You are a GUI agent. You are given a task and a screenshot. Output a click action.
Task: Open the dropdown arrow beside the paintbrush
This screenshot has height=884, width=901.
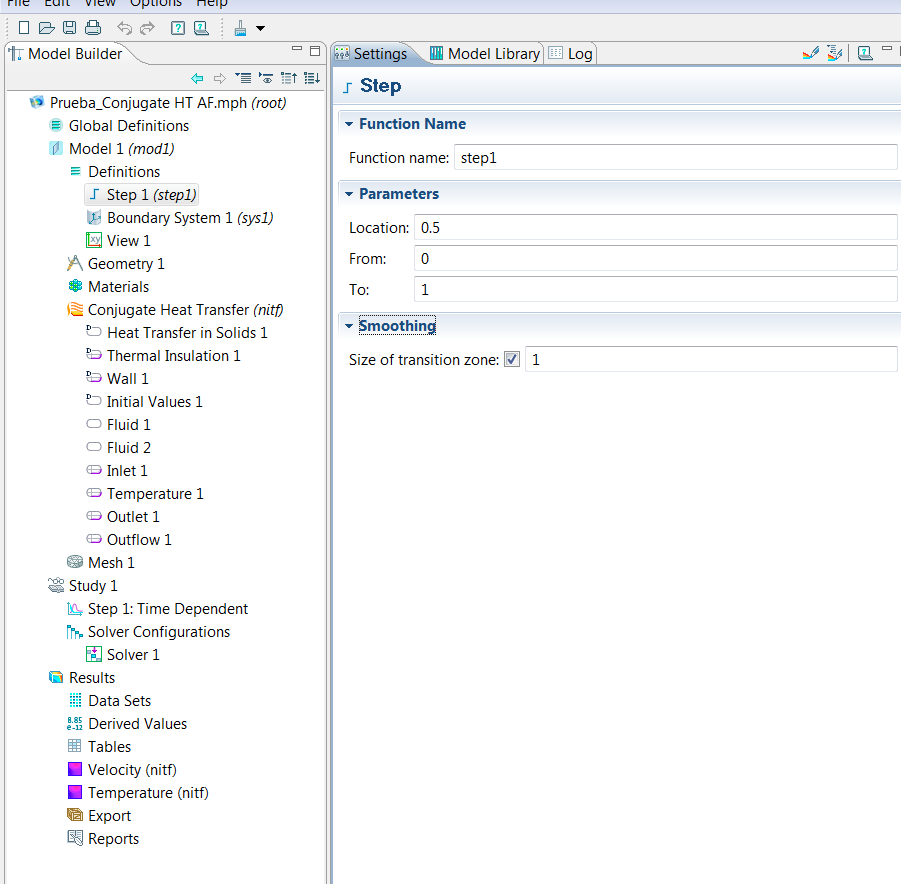(x=260, y=29)
